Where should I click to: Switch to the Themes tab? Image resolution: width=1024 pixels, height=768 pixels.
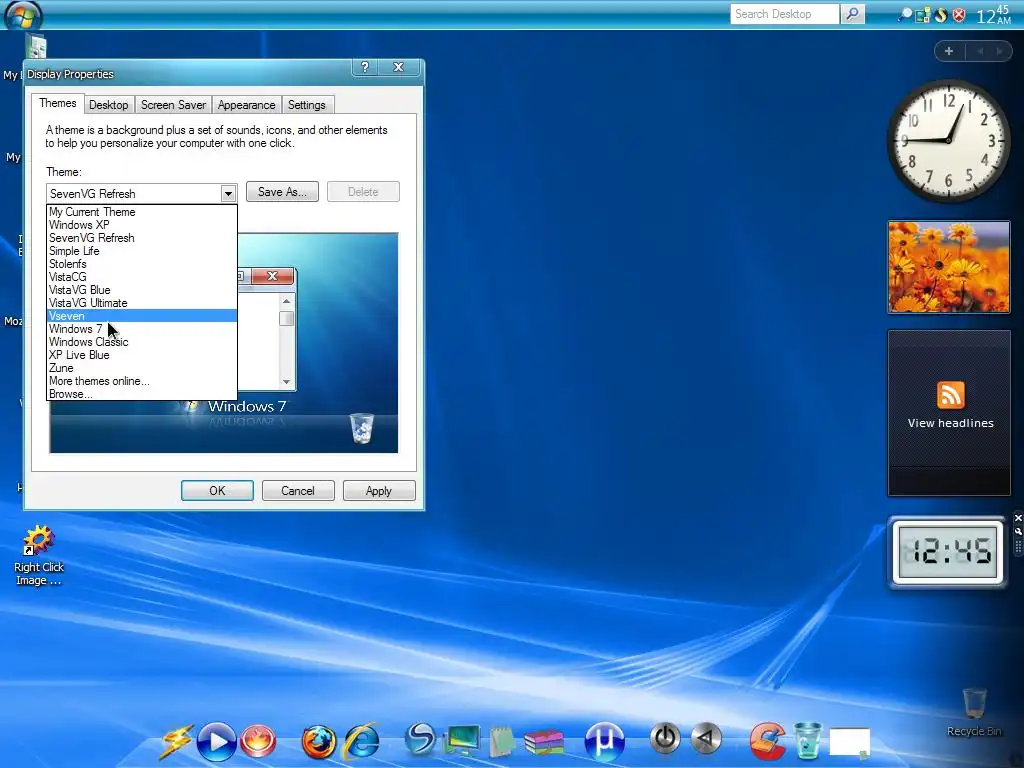point(57,103)
